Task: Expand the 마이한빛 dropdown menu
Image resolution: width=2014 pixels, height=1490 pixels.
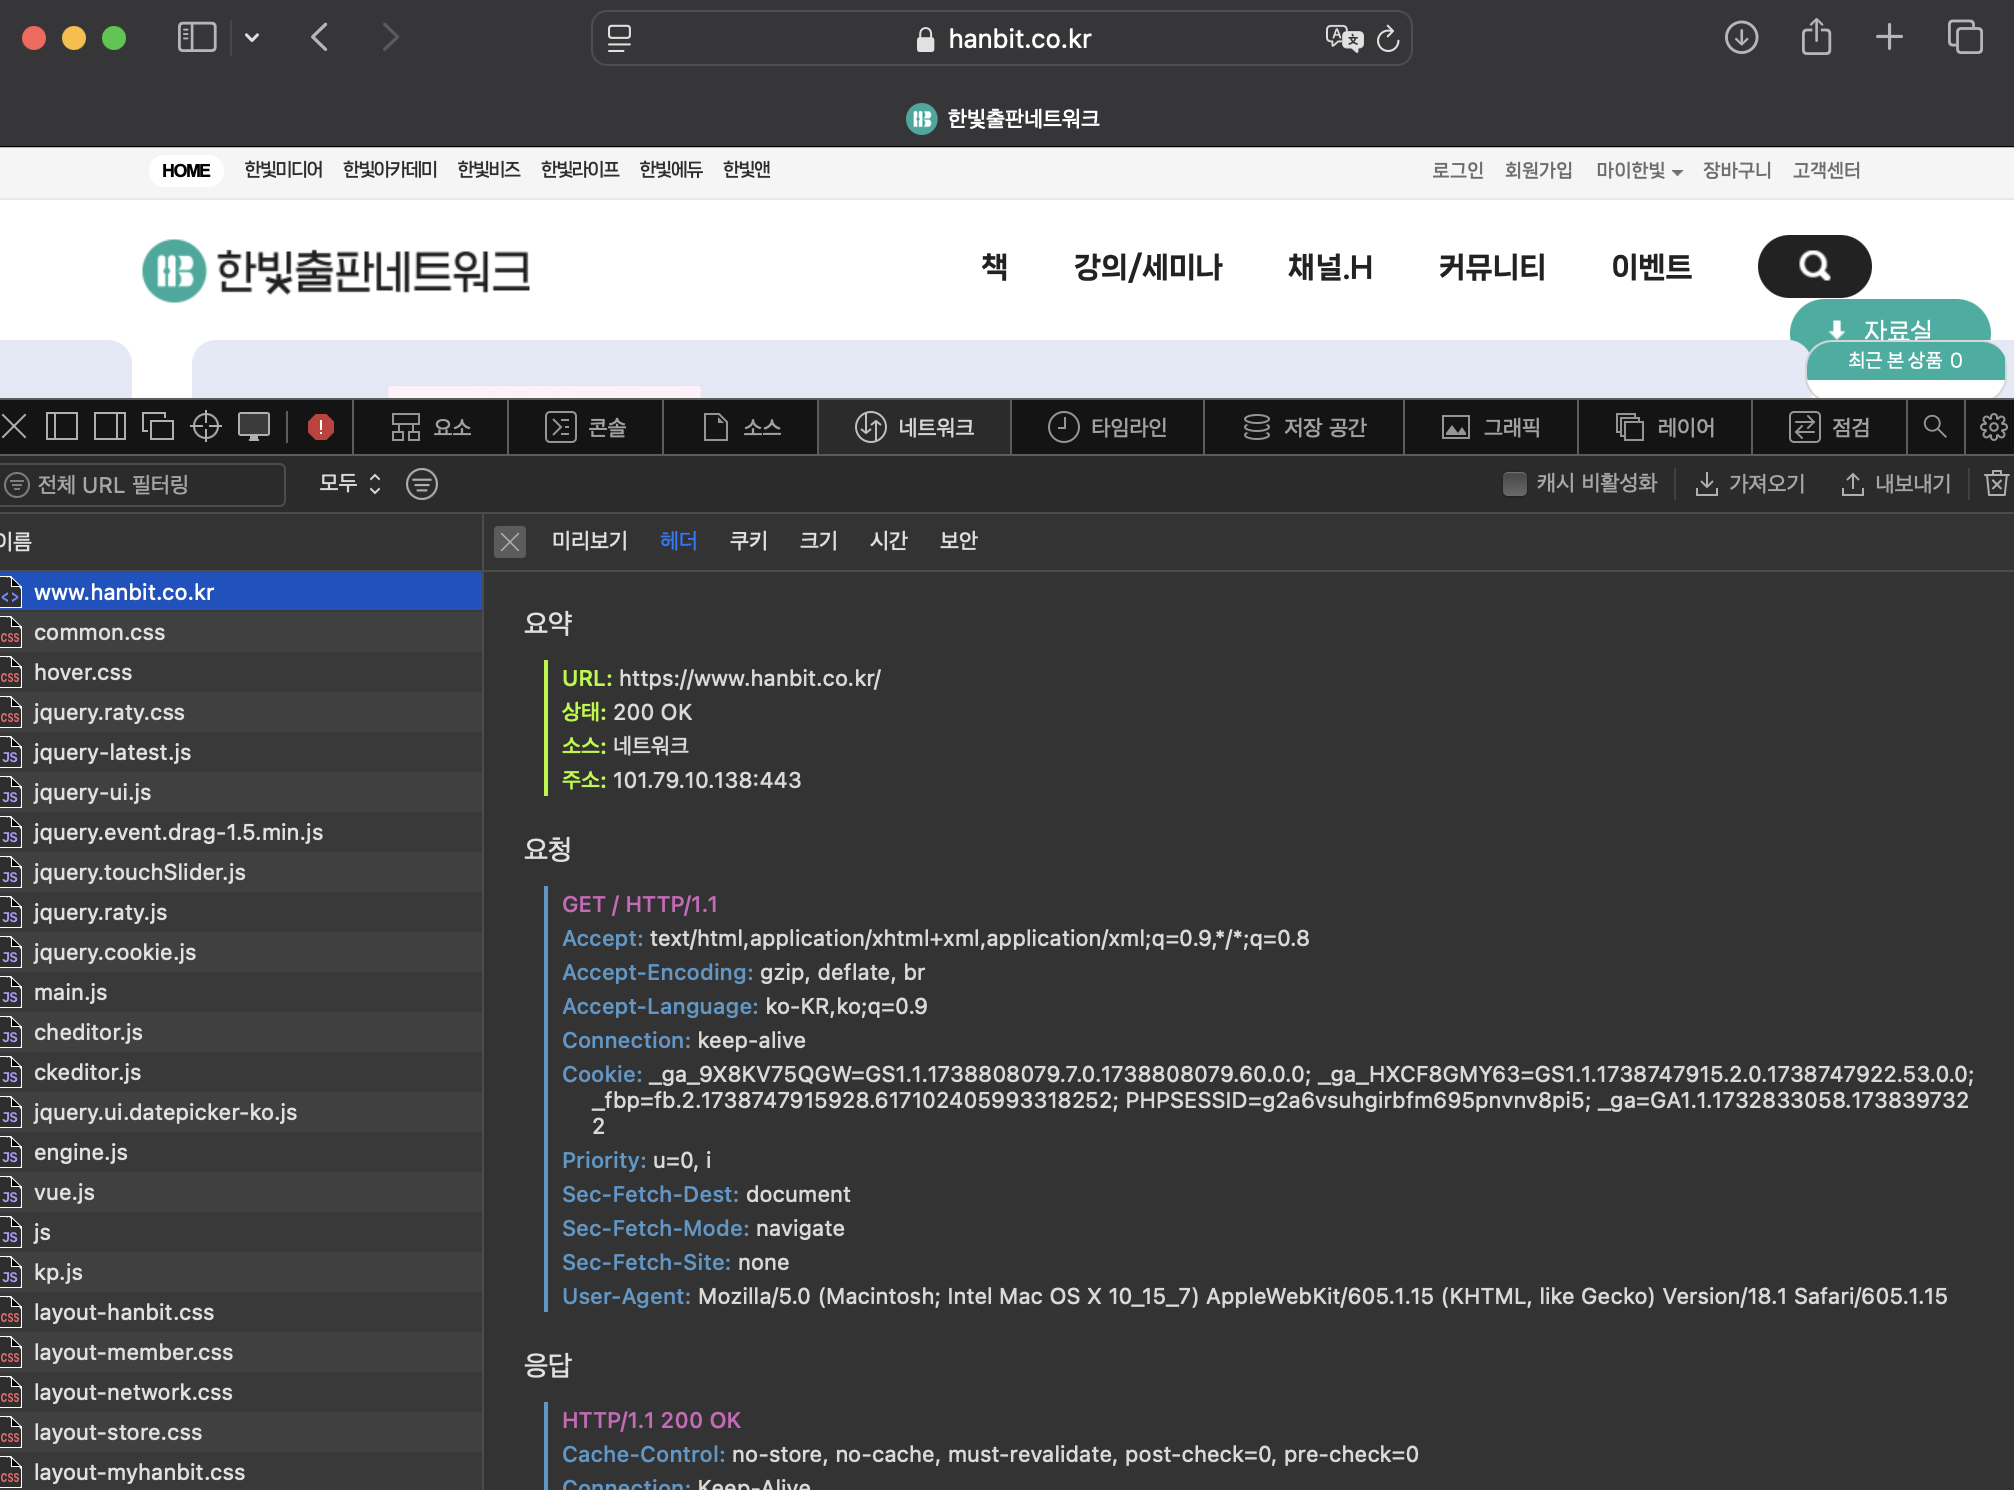Action: pos(1639,170)
